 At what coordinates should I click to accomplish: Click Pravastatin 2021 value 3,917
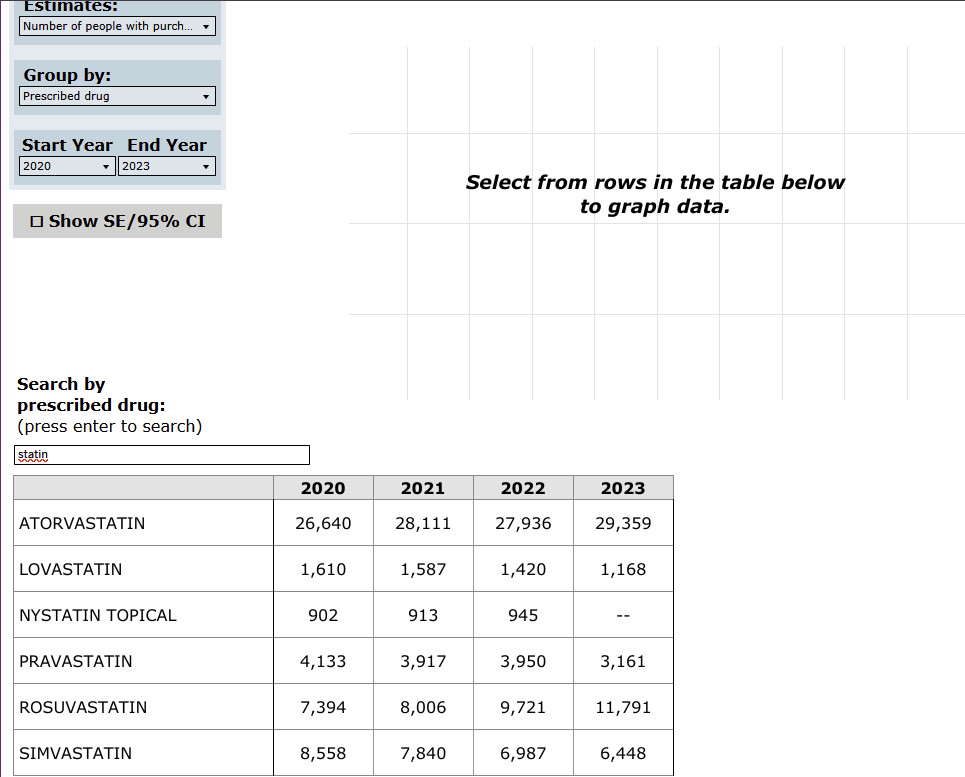coord(423,661)
